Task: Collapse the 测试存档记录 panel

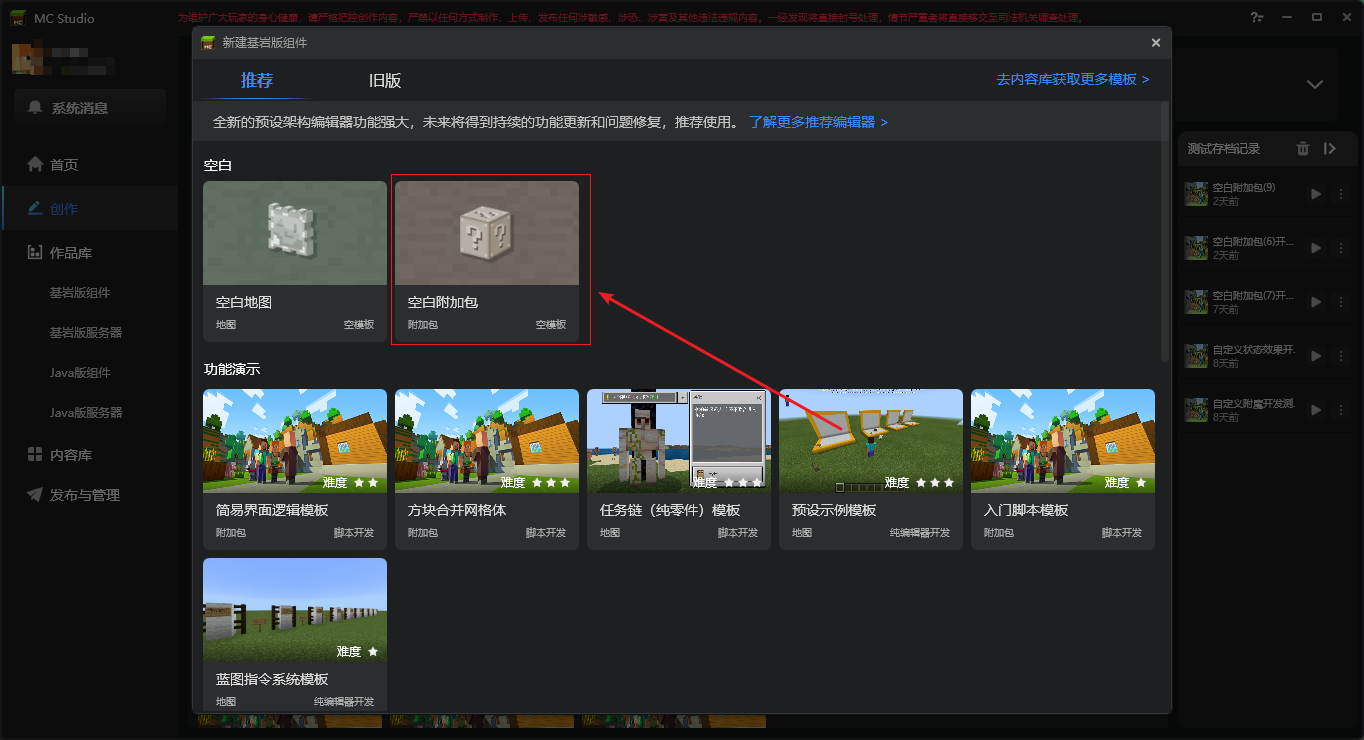Action: [x=1330, y=149]
